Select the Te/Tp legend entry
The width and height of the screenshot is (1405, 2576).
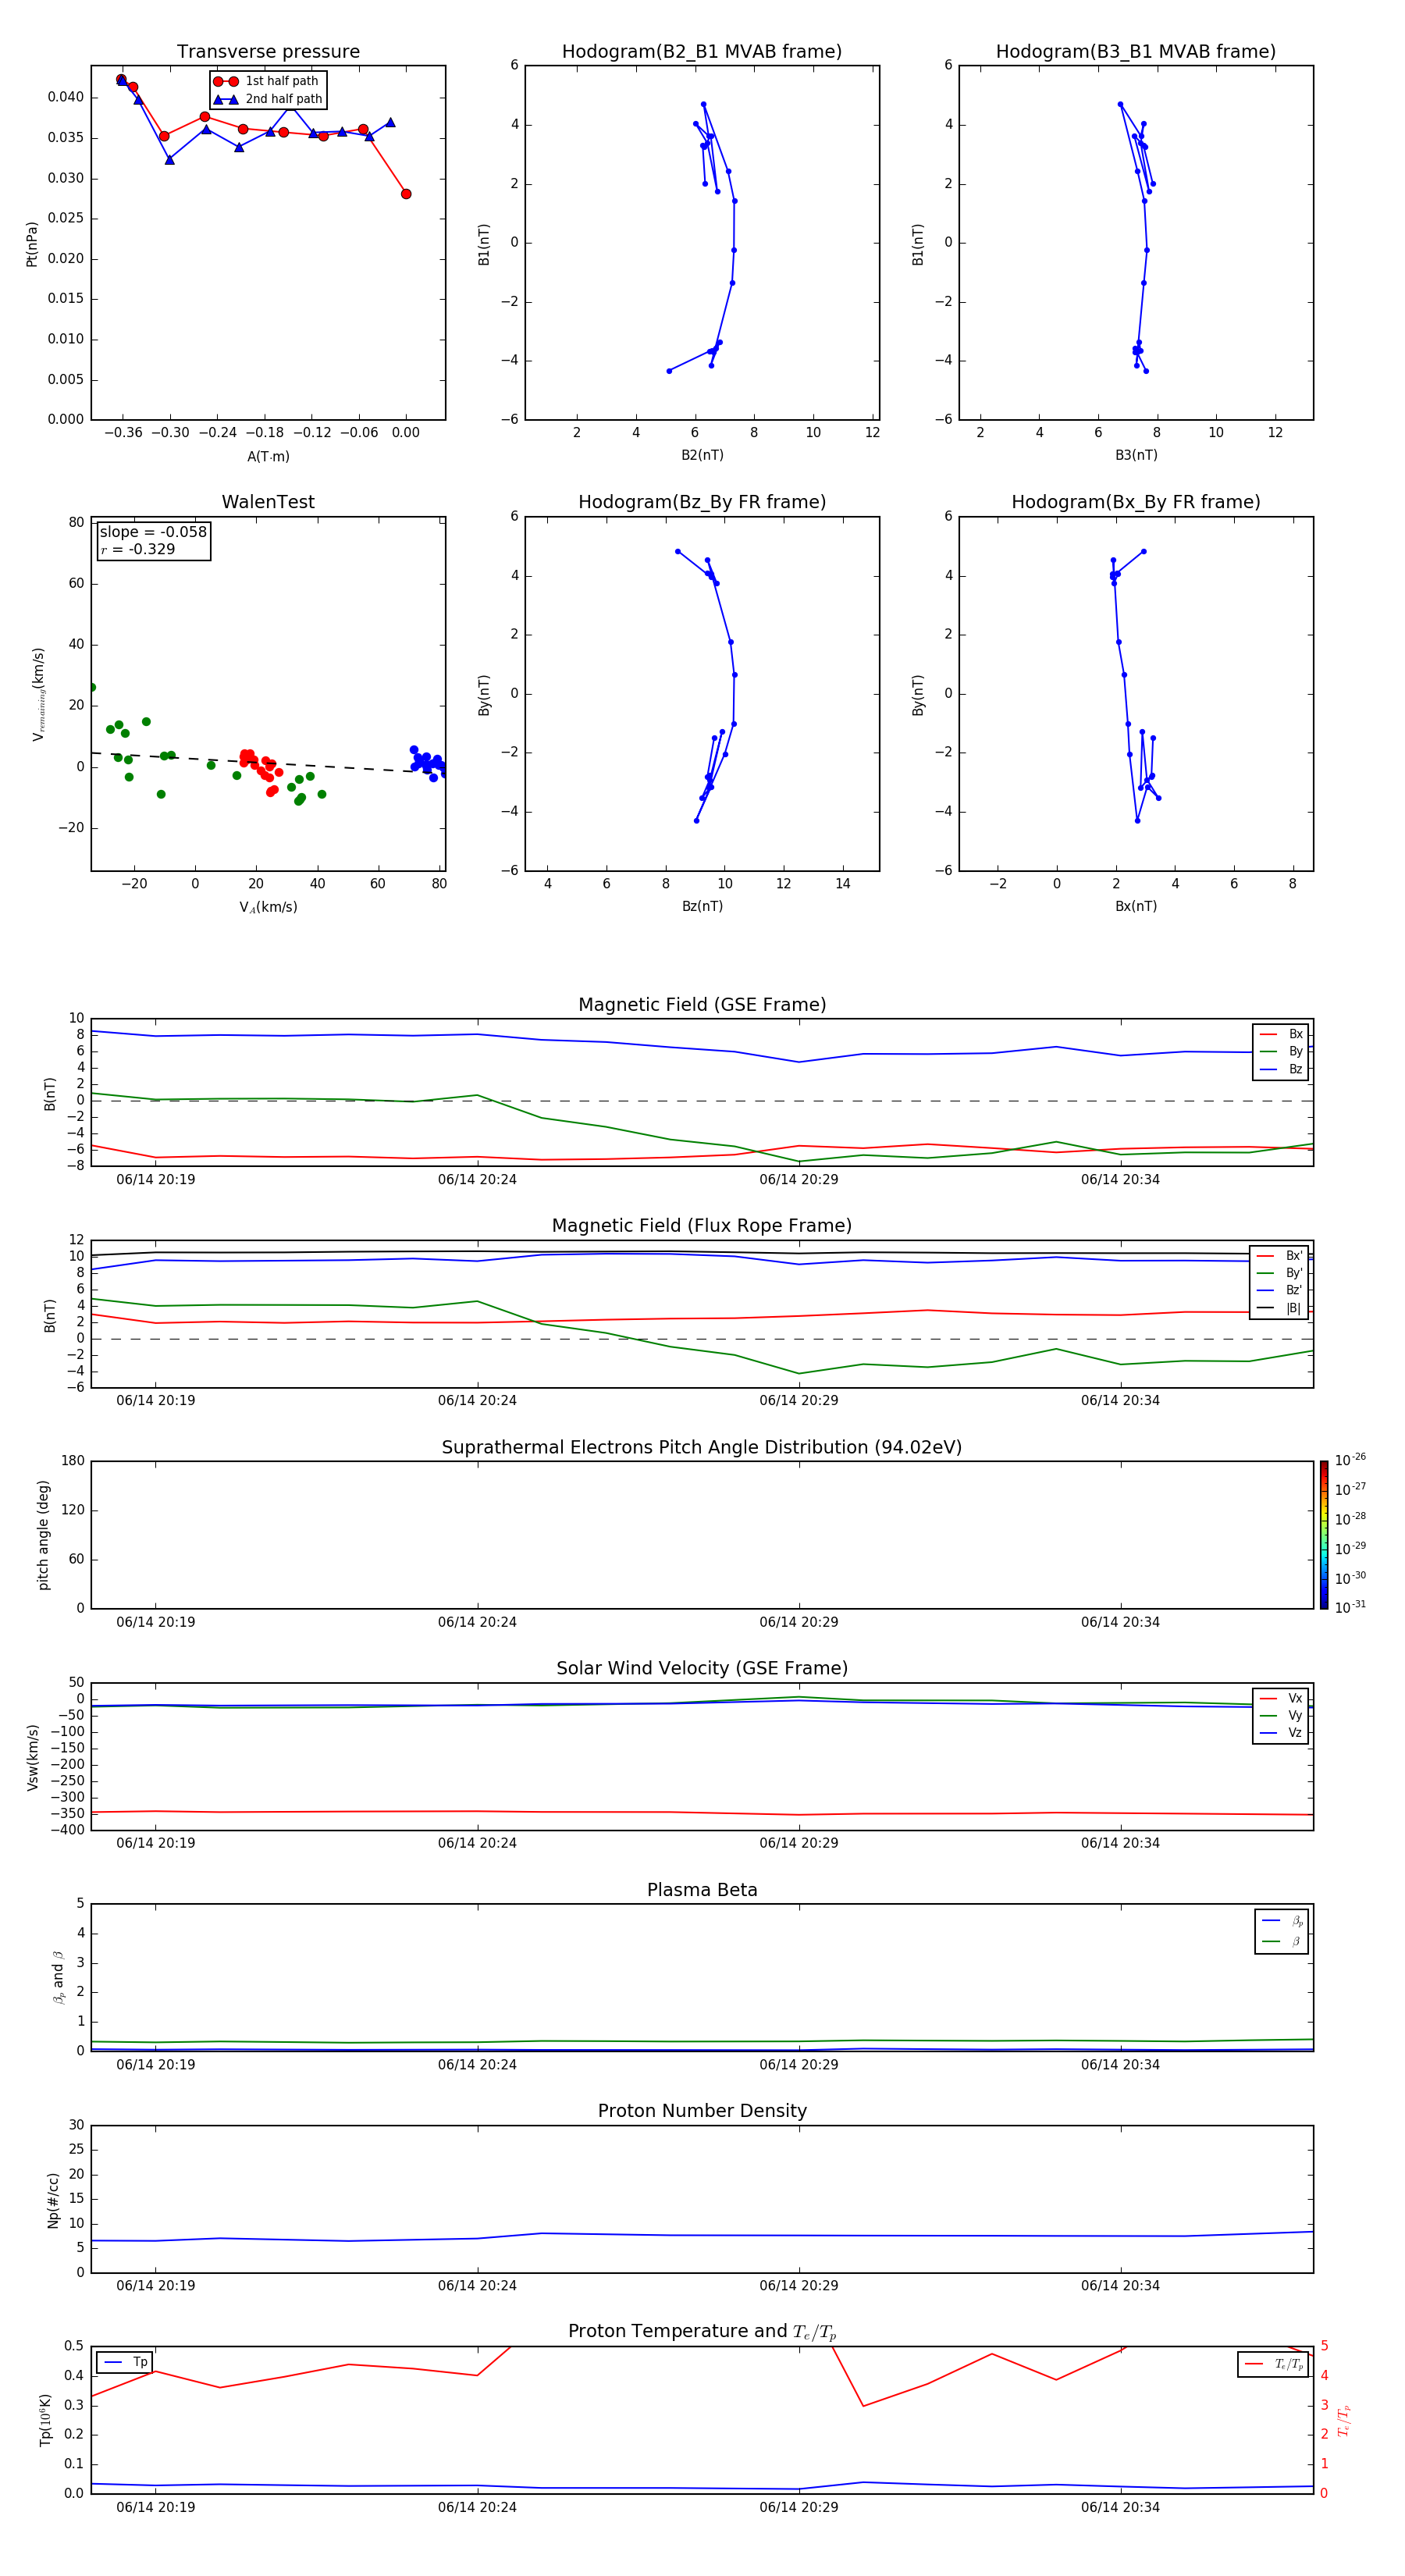click(1273, 2364)
